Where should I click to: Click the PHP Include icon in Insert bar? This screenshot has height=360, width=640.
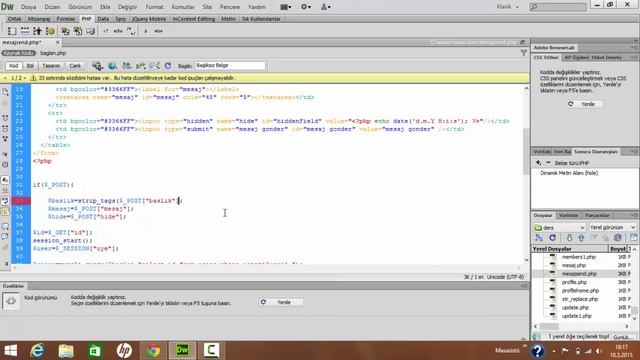[65, 31]
